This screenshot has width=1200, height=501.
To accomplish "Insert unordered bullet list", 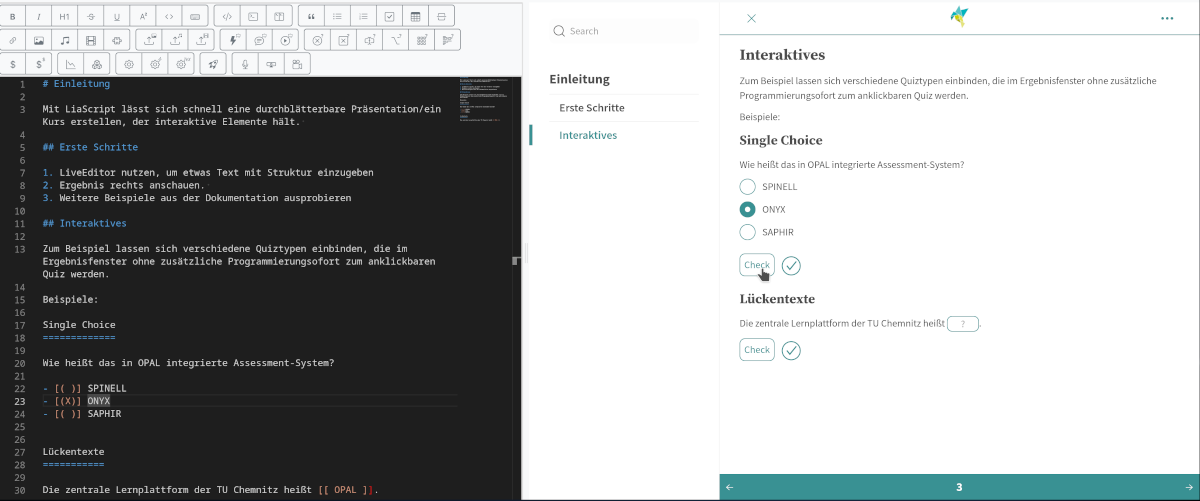I will point(339,17).
